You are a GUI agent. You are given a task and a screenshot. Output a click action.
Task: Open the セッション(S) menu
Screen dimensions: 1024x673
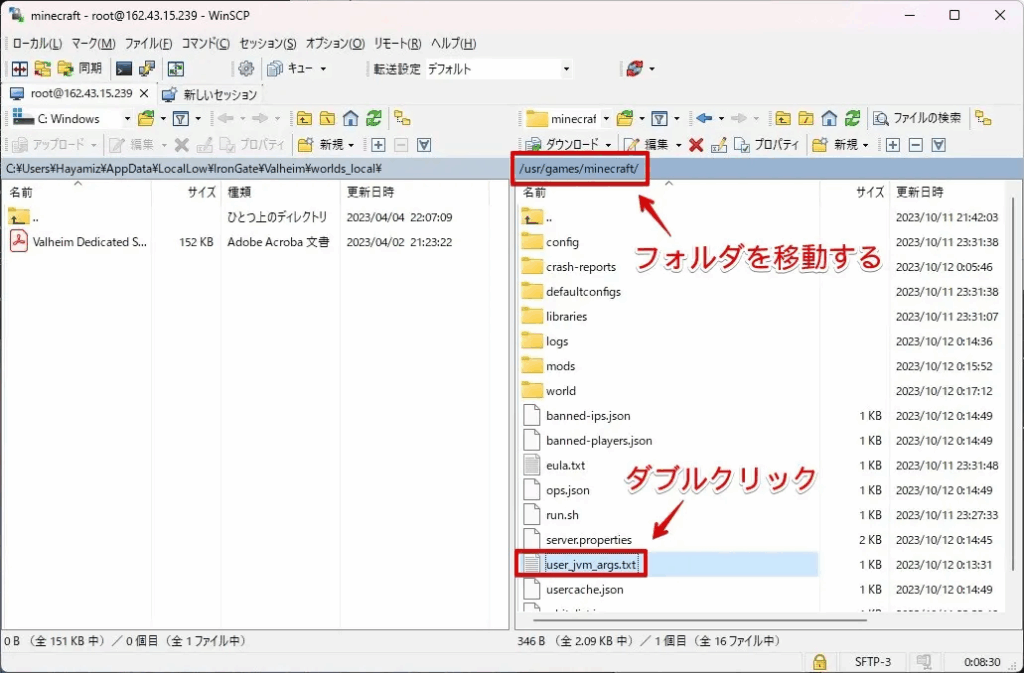(x=267, y=43)
